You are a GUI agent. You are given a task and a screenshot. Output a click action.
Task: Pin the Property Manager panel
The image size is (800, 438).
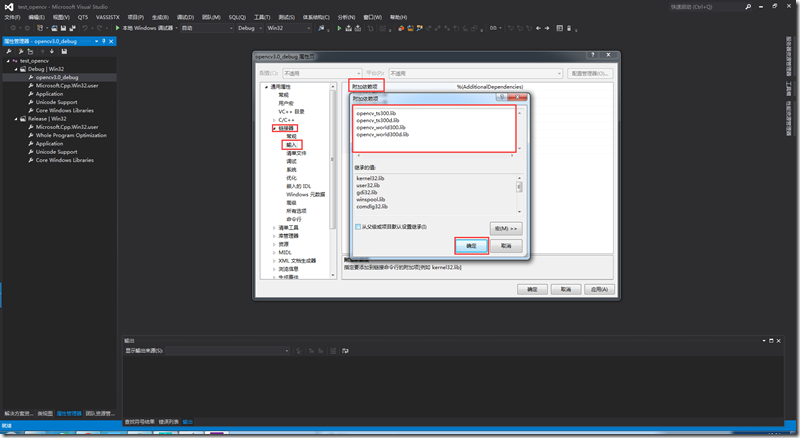104,41
